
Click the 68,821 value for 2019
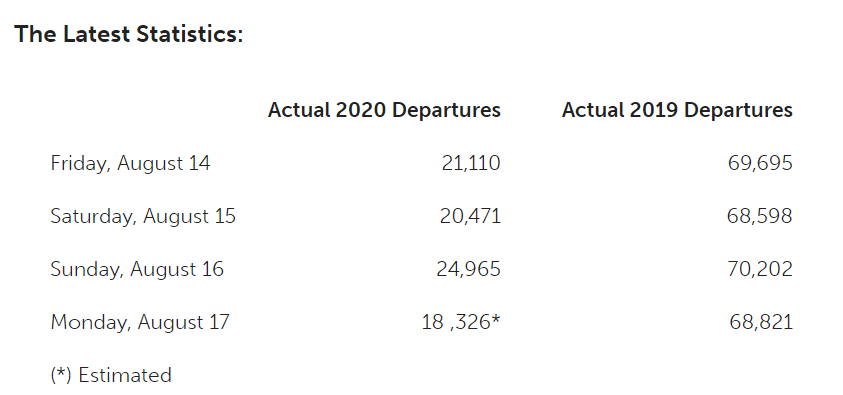761,322
